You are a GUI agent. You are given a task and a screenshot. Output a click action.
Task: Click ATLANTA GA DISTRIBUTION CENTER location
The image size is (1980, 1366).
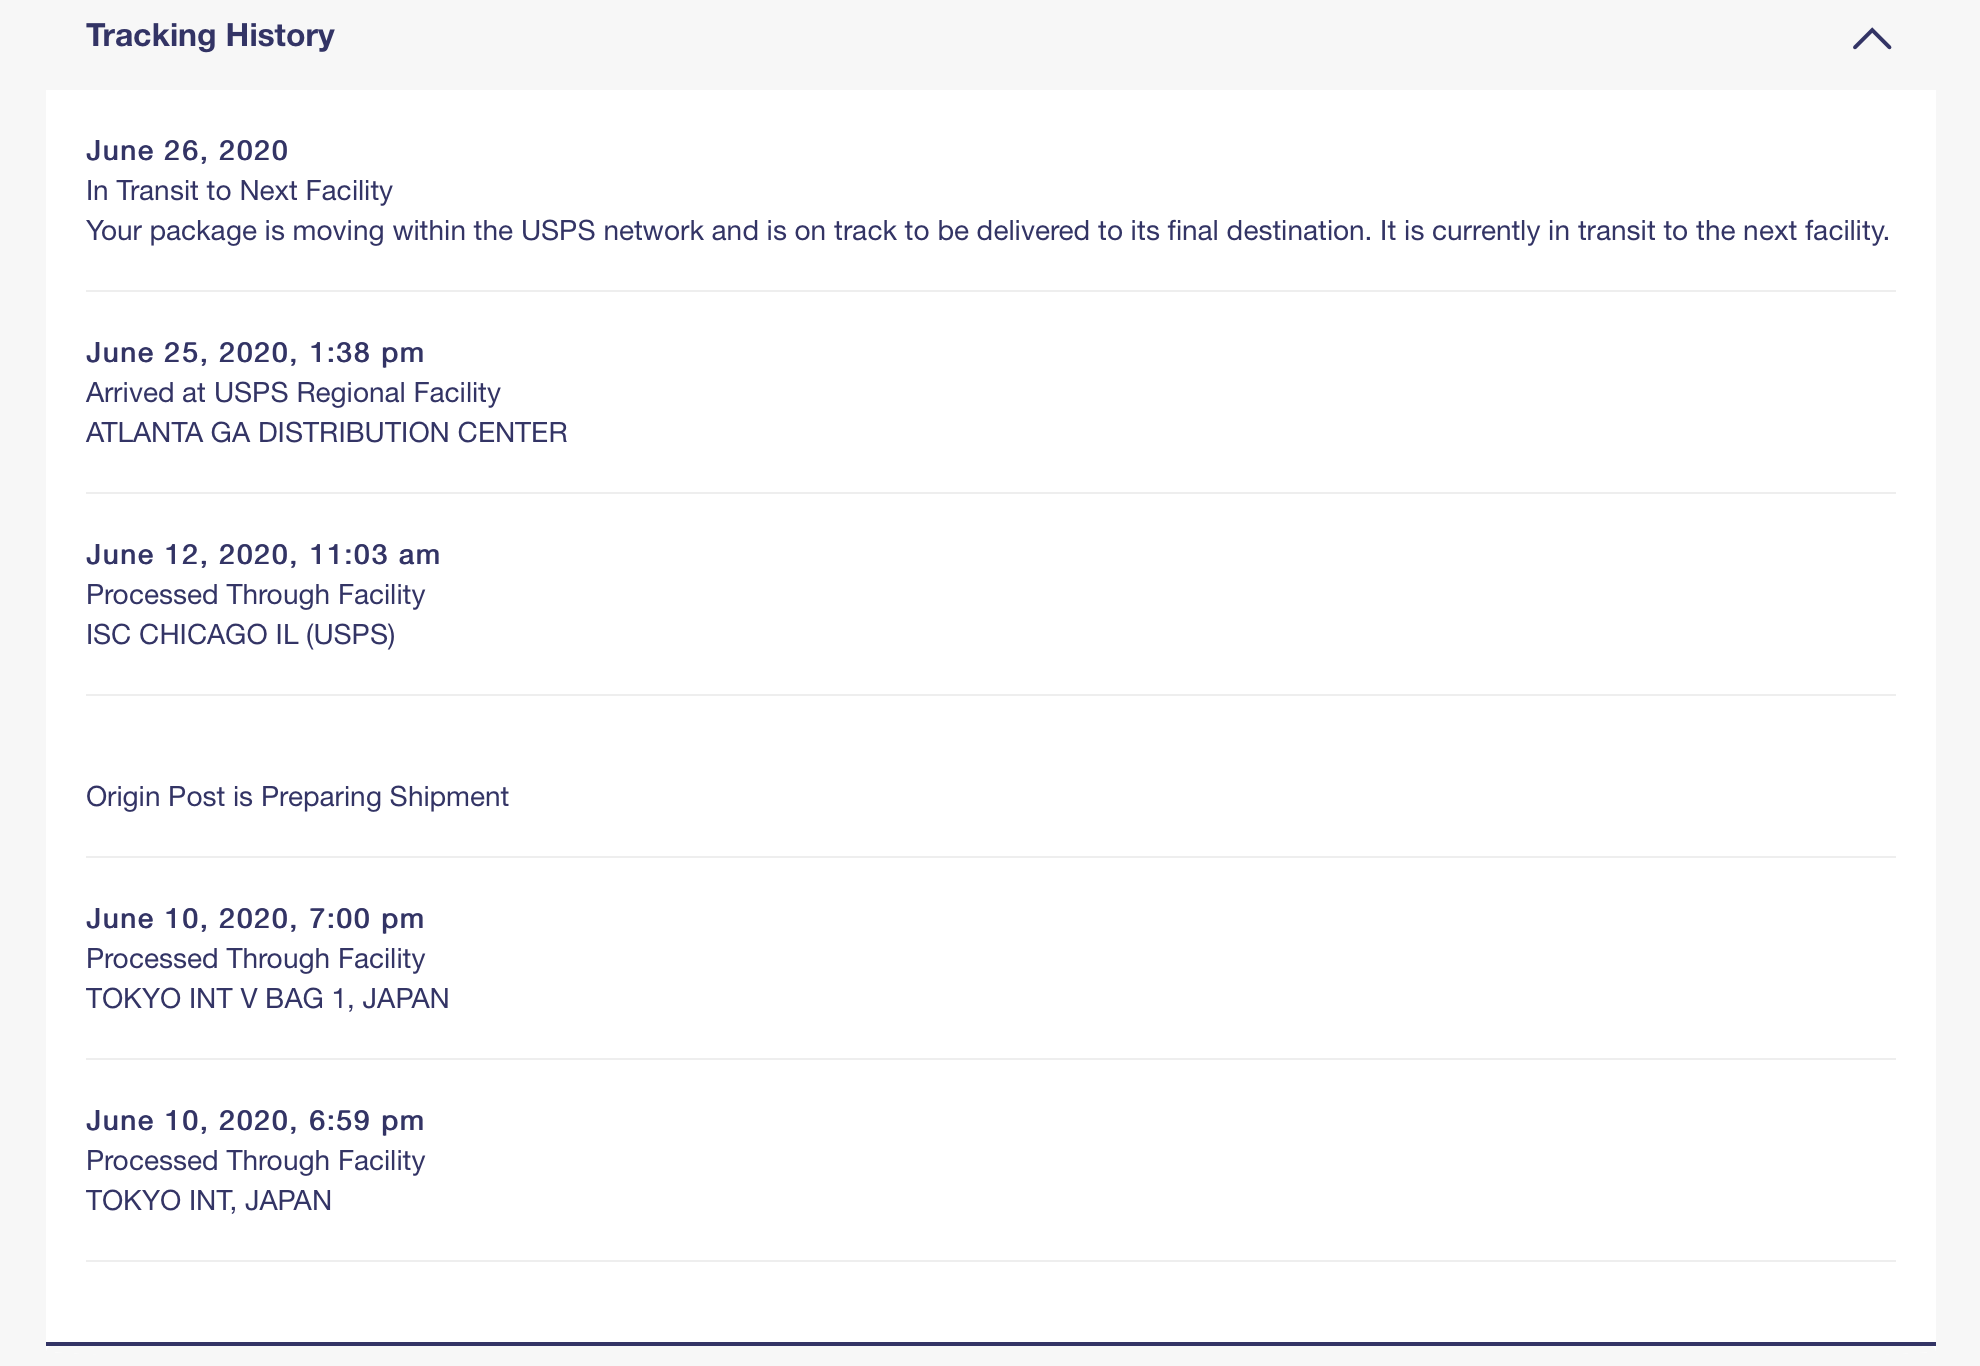coord(327,432)
